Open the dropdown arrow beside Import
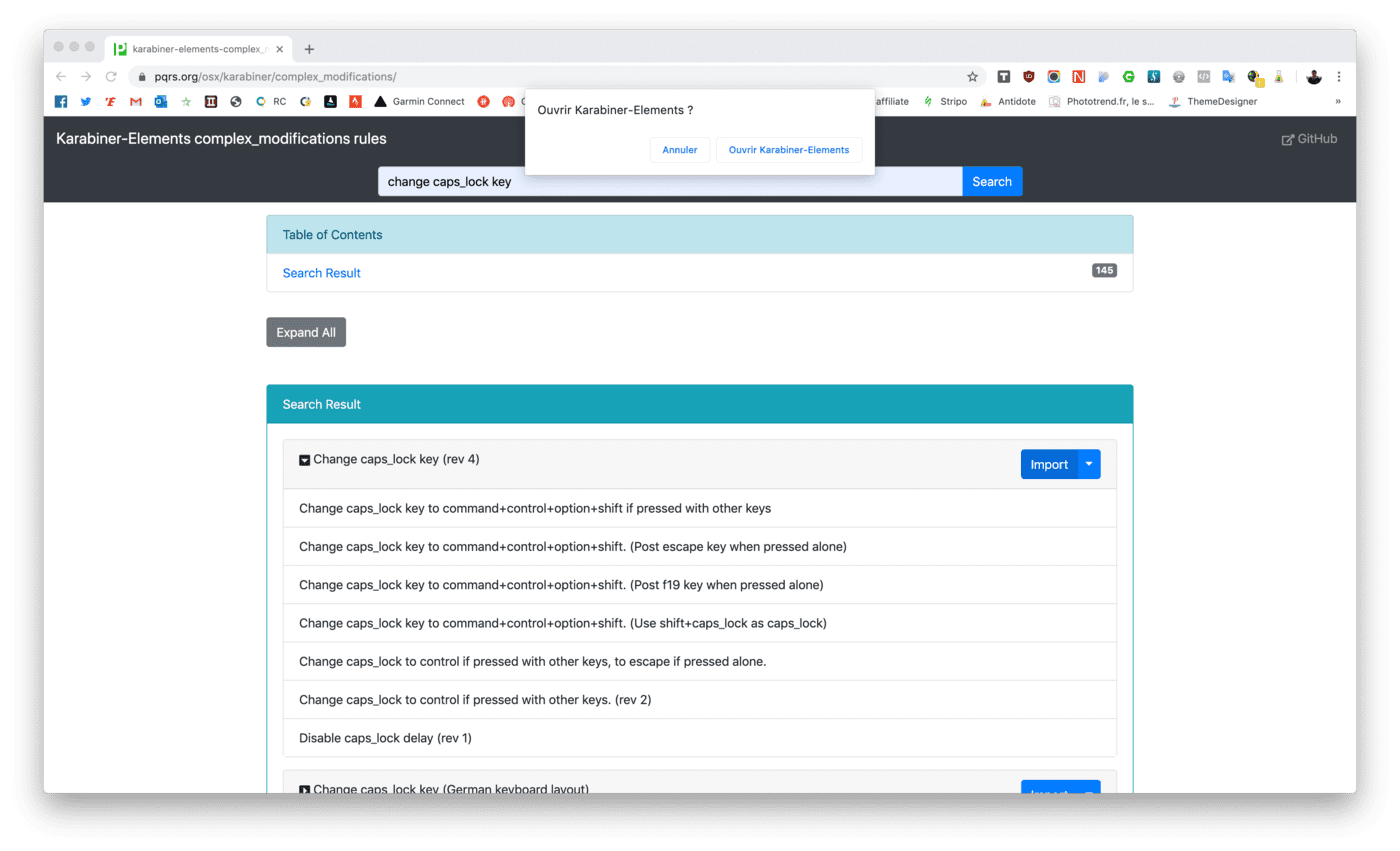This screenshot has width=1400, height=851. coord(1089,464)
